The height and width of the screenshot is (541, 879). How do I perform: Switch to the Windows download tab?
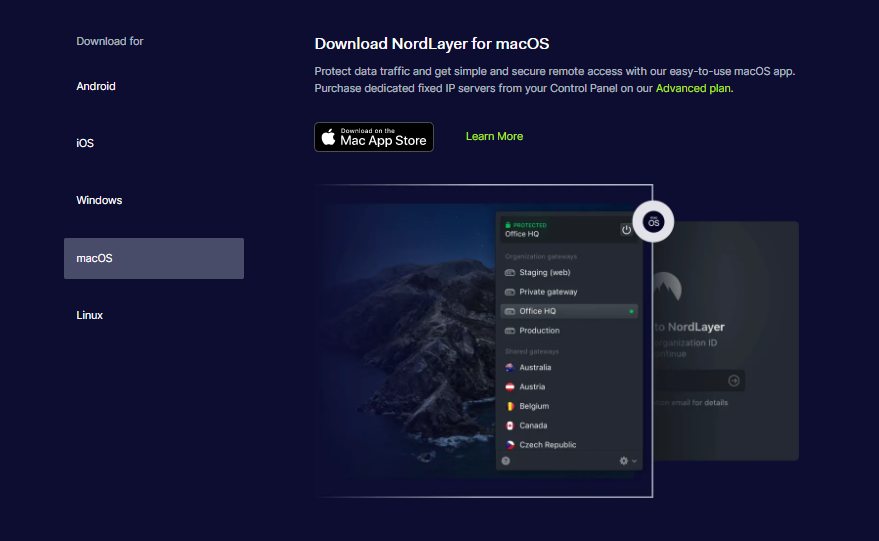[99, 200]
